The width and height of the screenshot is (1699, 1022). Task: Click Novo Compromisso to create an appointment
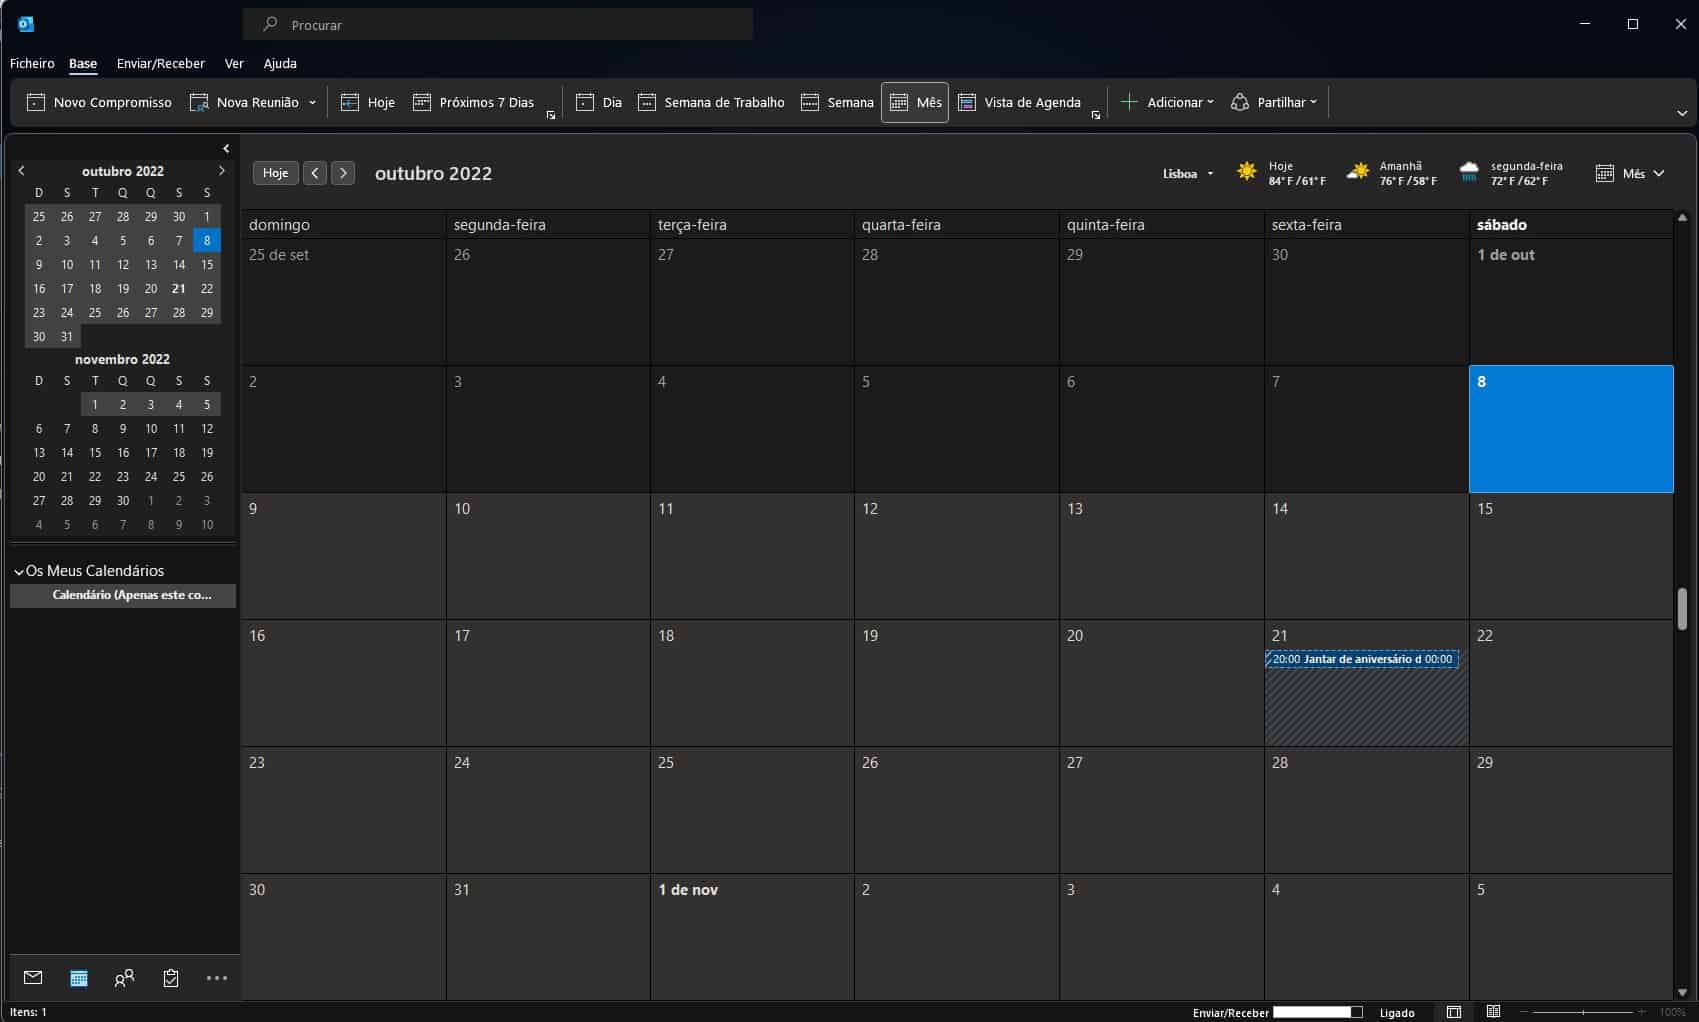tap(99, 102)
